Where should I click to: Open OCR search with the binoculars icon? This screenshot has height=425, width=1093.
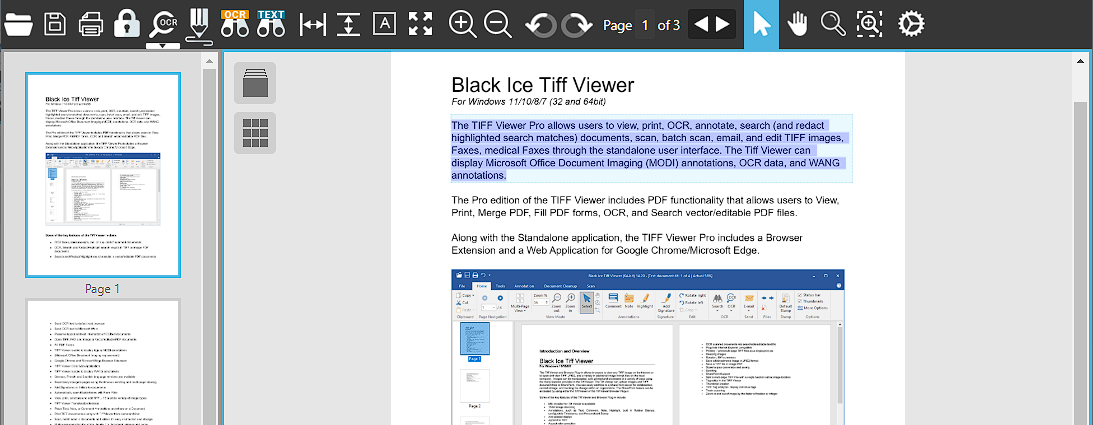click(234, 24)
